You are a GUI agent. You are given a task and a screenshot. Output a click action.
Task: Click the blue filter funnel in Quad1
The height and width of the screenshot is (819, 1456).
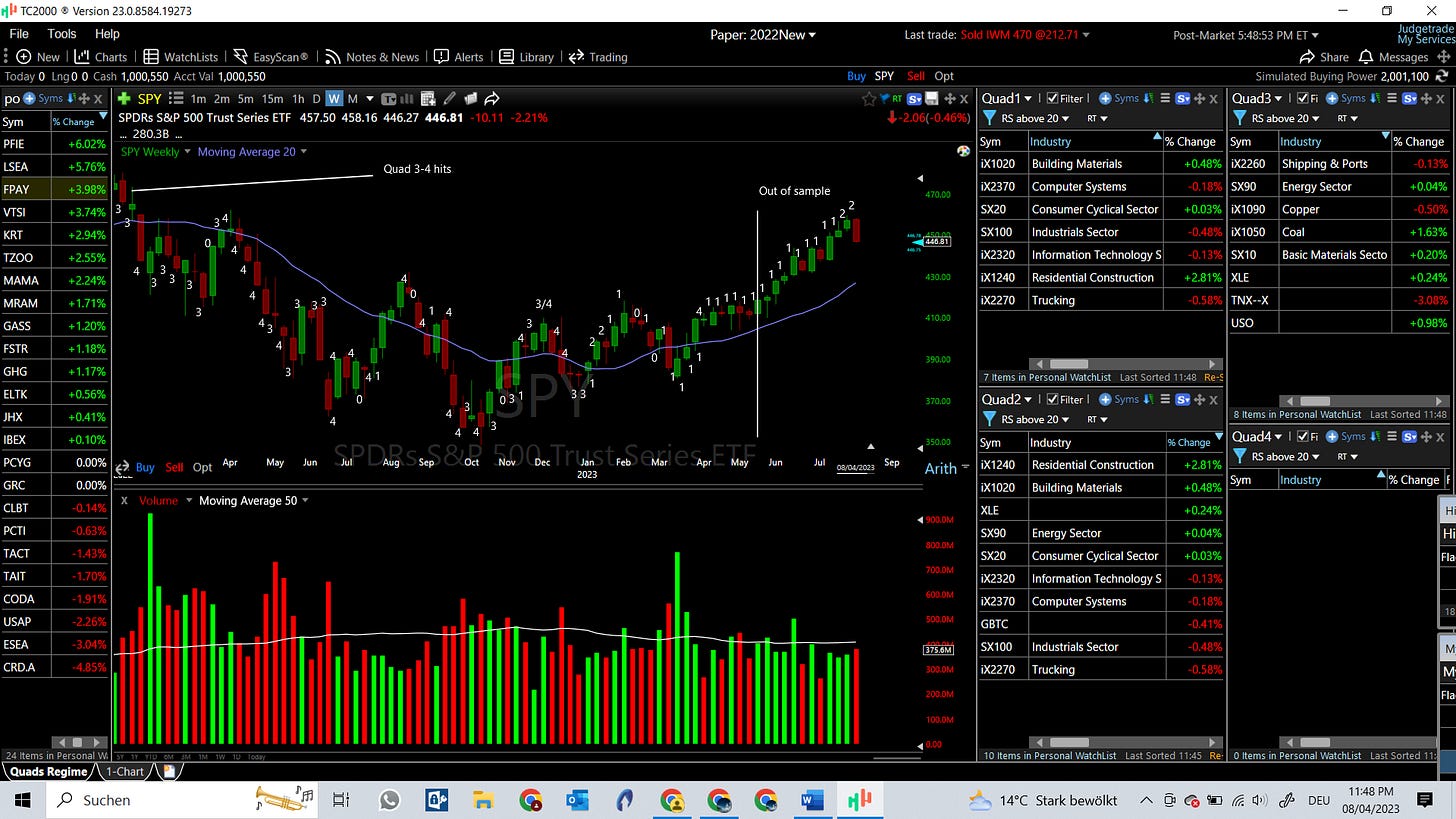tap(989, 118)
